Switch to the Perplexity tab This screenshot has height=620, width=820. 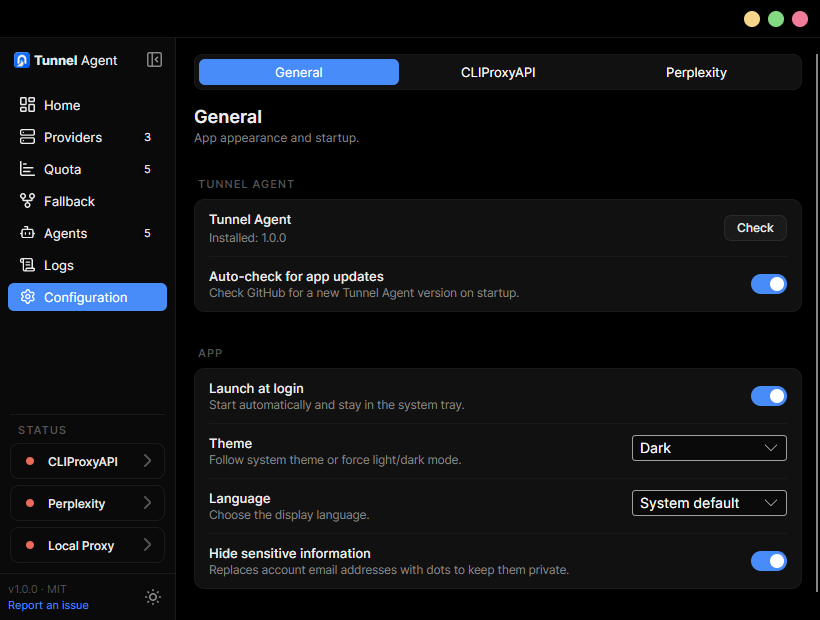pos(696,72)
